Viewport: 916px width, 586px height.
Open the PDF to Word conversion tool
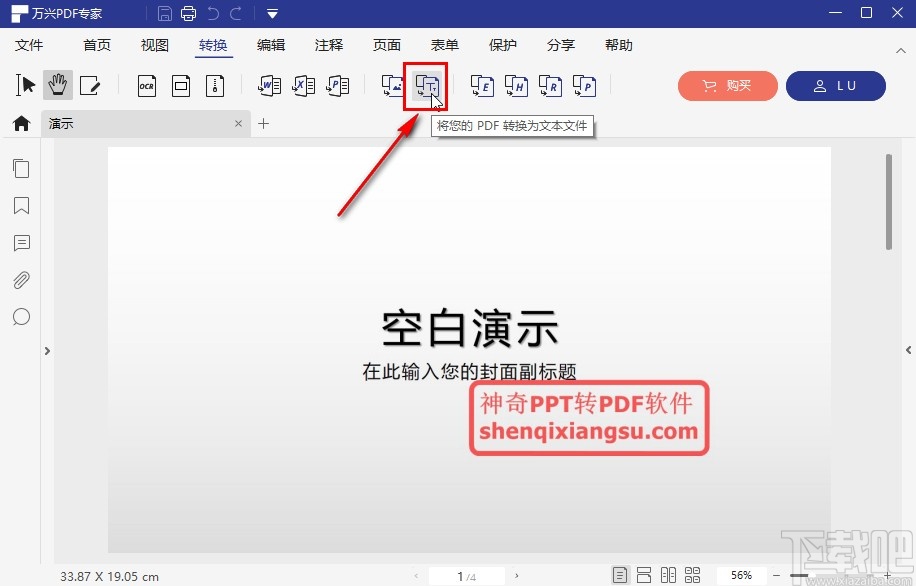(269, 85)
